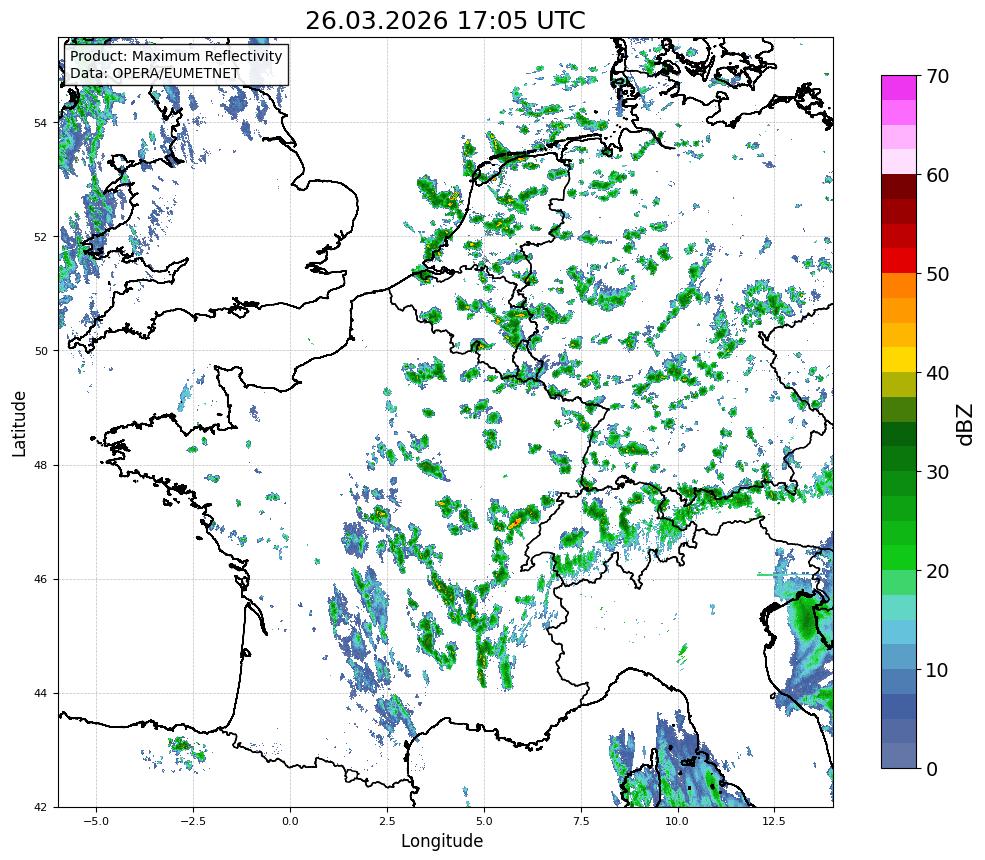Click the latitude tick label 44
The height and width of the screenshot is (860, 985).
(x=41, y=694)
